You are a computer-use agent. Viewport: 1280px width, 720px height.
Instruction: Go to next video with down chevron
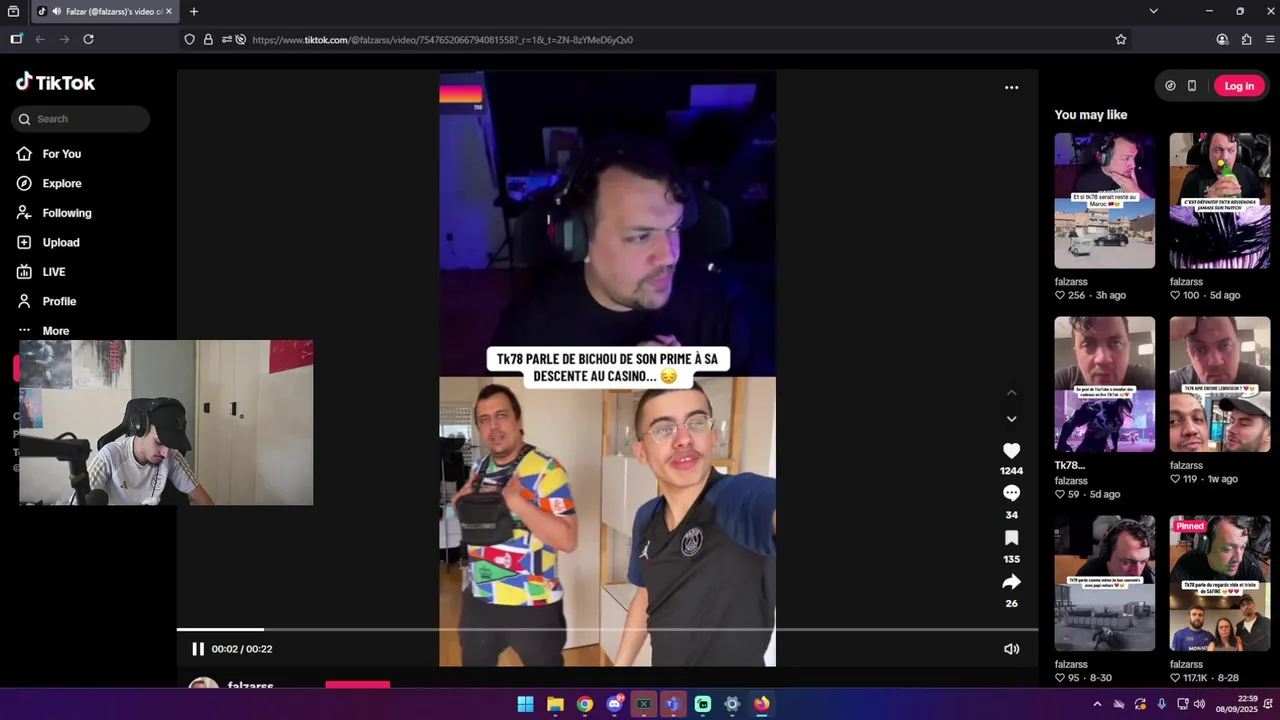click(1011, 419)
